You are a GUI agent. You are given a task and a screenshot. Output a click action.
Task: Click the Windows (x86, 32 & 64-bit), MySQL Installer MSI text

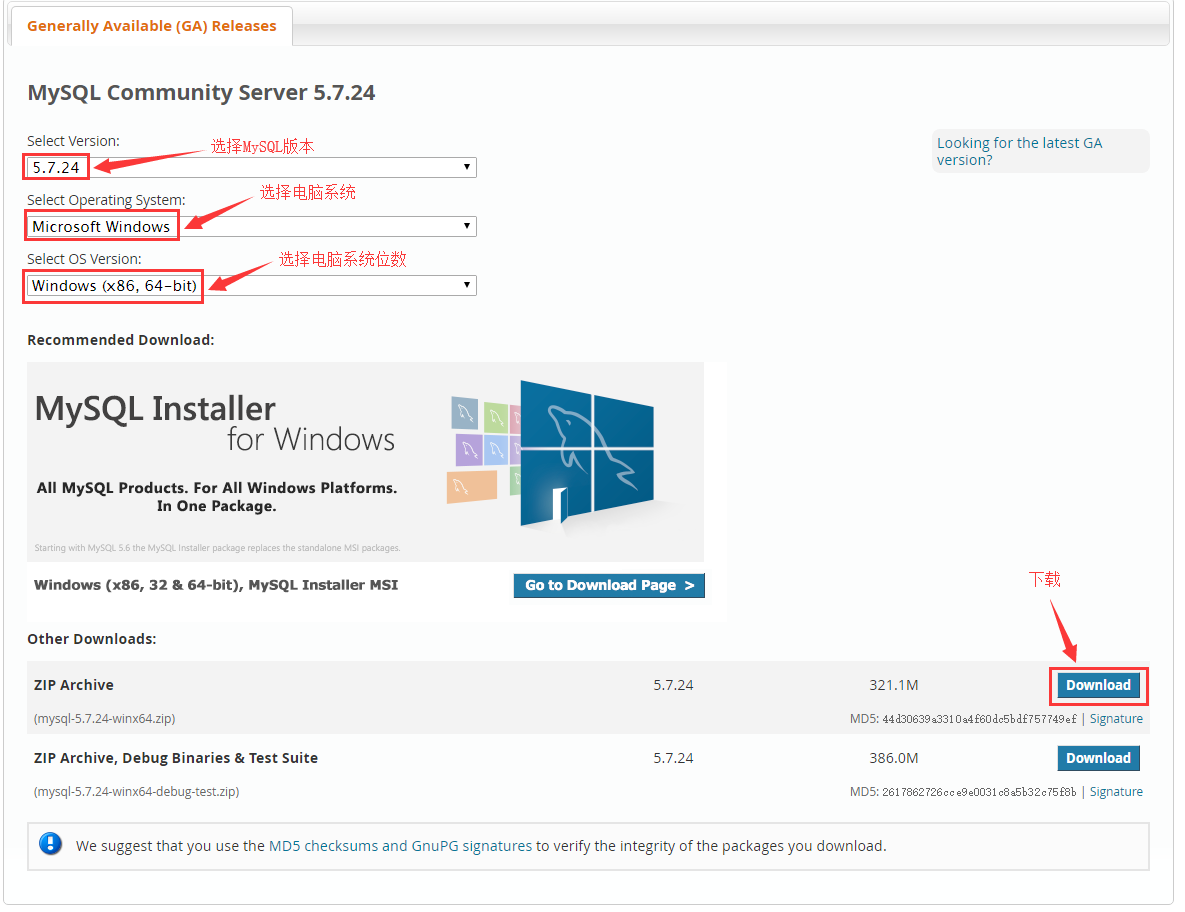216,585
